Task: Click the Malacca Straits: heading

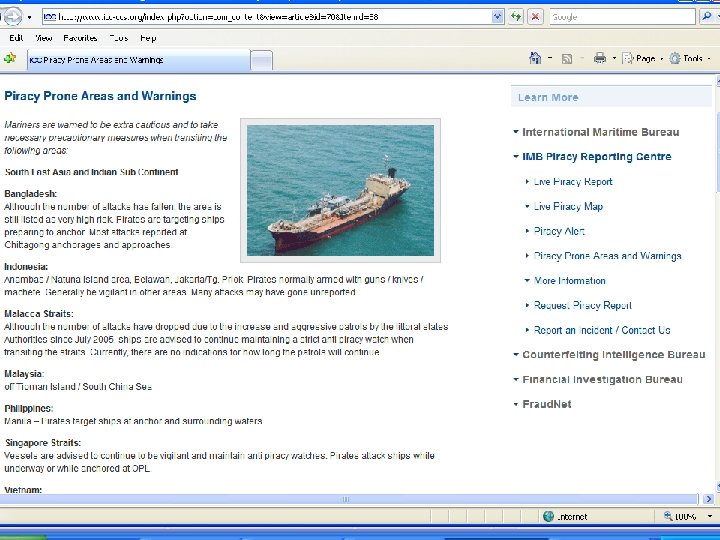Action: 39,314
